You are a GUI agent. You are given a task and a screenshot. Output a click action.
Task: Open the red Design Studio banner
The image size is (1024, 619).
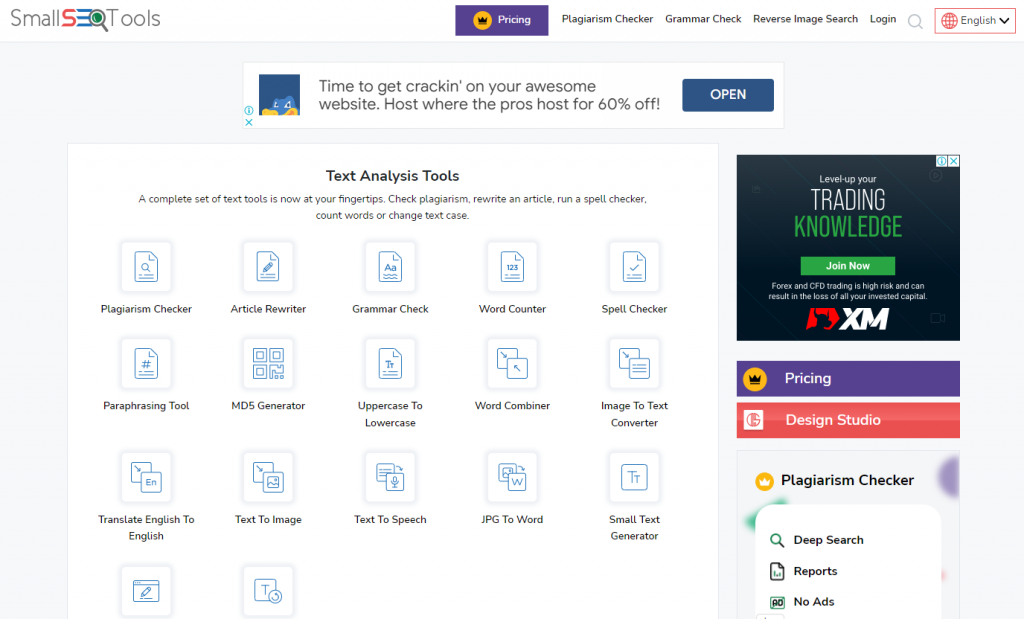point(848,420)
